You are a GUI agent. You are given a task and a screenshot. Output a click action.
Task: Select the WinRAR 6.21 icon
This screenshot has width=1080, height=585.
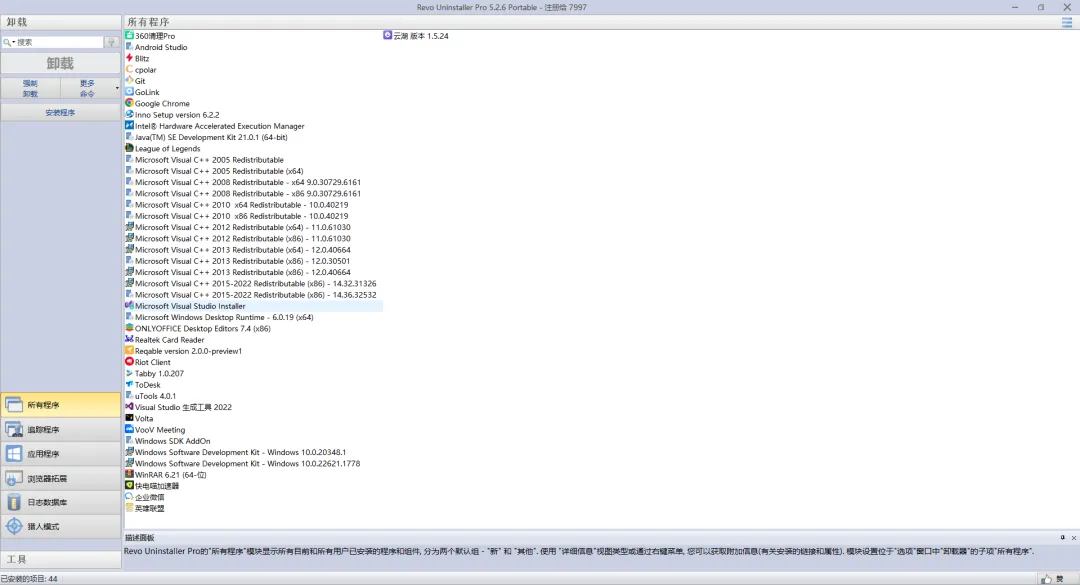[x=129, y=474]
